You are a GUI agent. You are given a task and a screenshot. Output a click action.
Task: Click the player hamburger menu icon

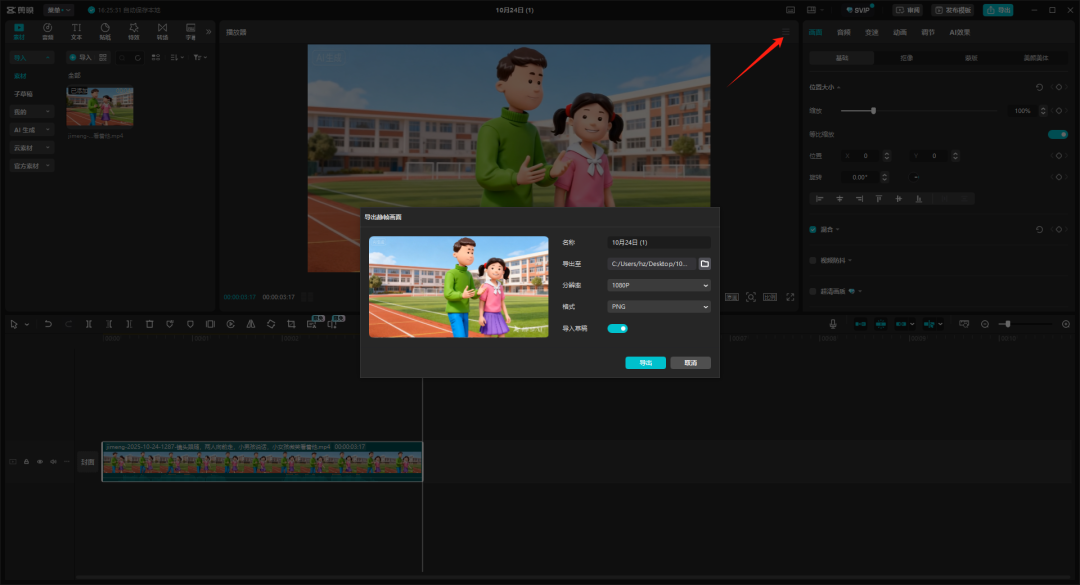pyautogui.click(x=786, y=32)
